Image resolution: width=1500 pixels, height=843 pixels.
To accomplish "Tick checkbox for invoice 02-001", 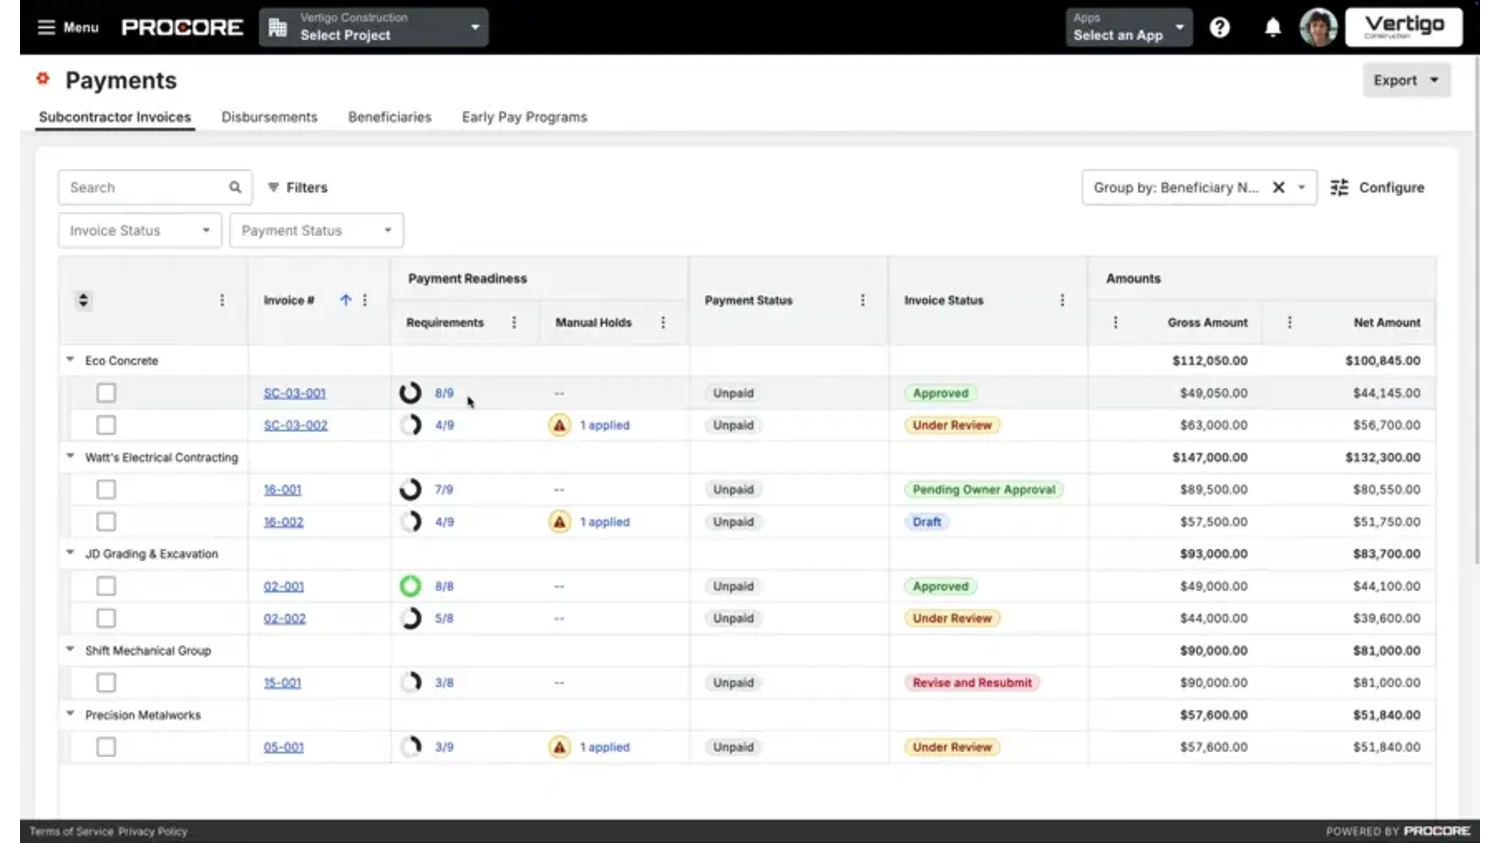I will [106, 586].
